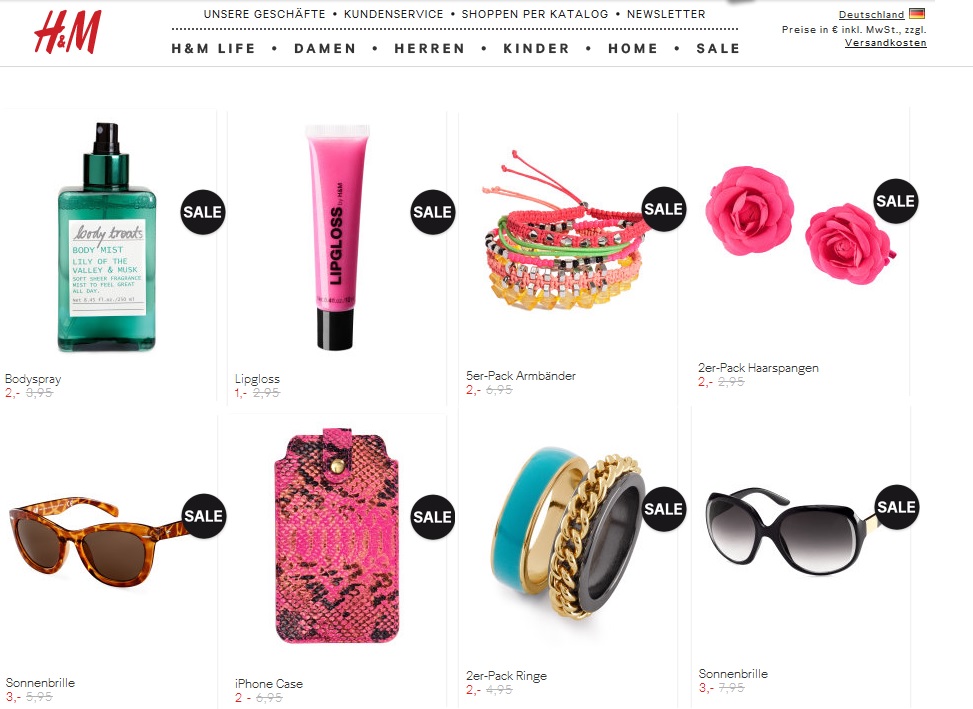
Task: Click SALE badge next to pink hair clips
Action: (895, 201)
